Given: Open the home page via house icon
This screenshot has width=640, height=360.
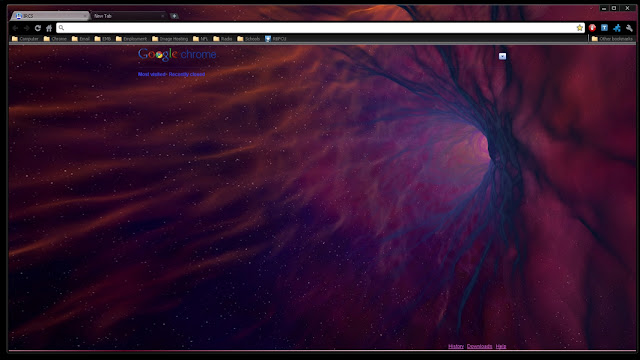Looking at the screenshot, I should [x=49, y=28].
